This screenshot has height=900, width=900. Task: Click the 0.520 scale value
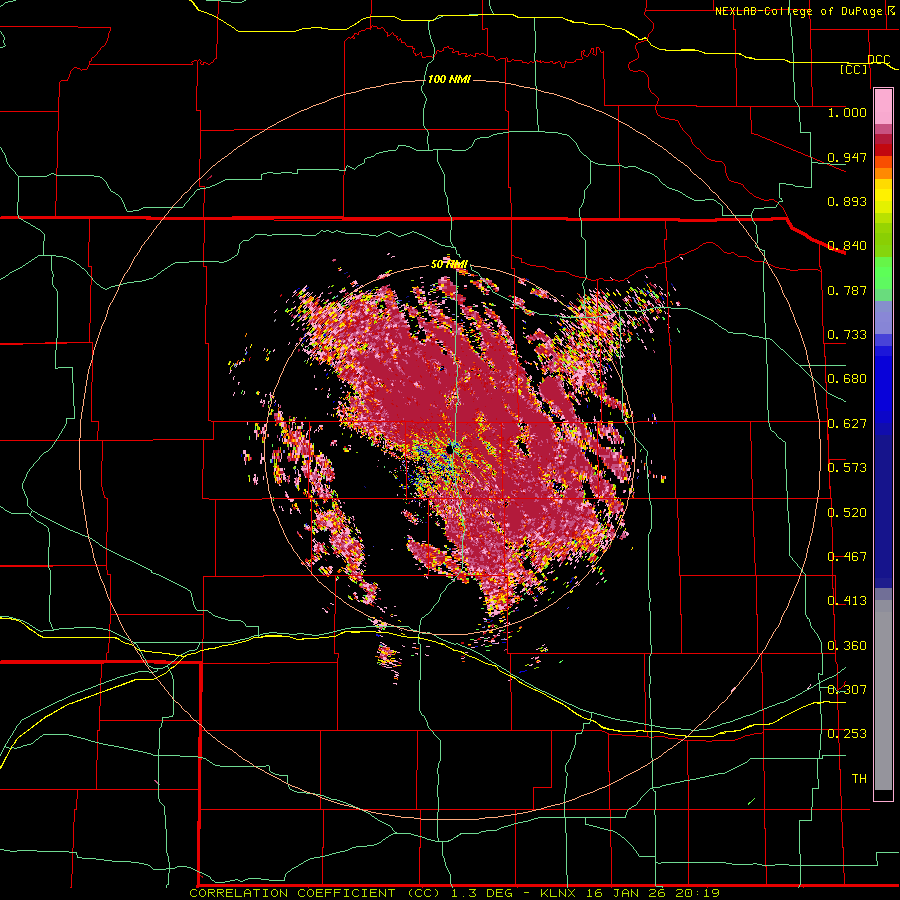click(847, 512)
